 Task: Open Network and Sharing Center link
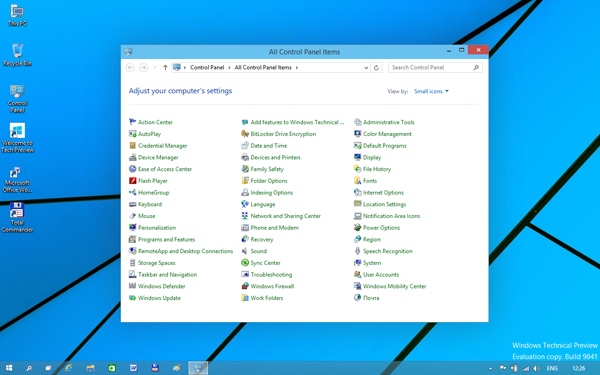point(285,216)
